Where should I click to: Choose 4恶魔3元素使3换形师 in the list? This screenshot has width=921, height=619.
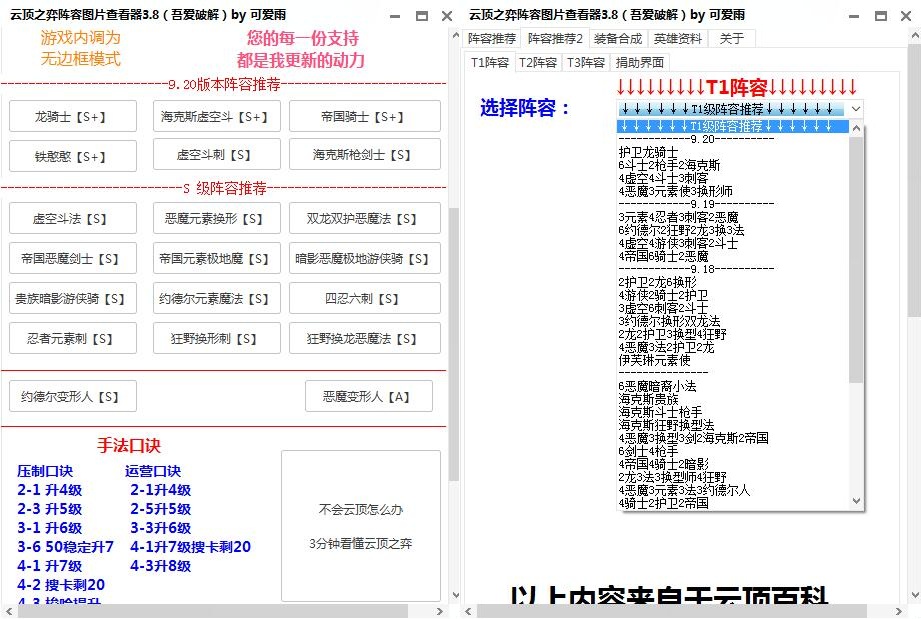click(x=675, y=191)
